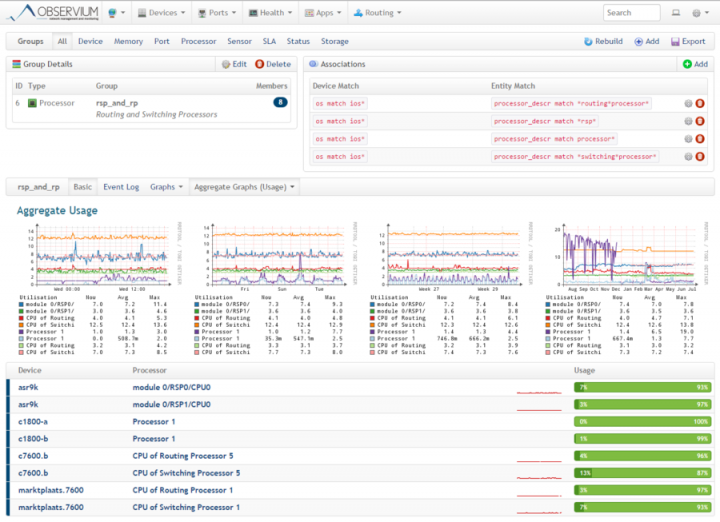Open the c1800-a device link

coord(33,422)
